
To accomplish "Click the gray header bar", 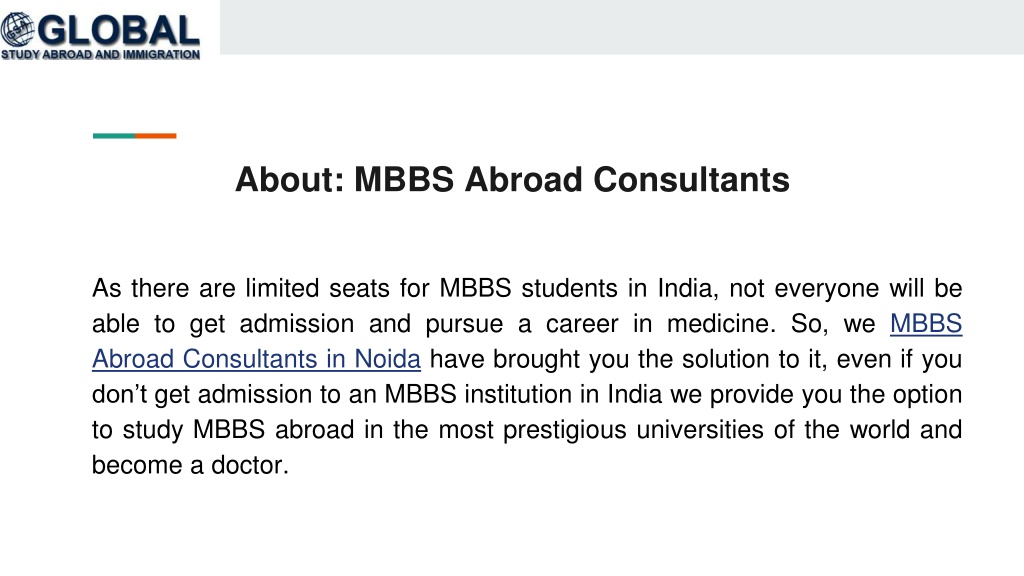I will pyautogui.click(x=622, y=27).
